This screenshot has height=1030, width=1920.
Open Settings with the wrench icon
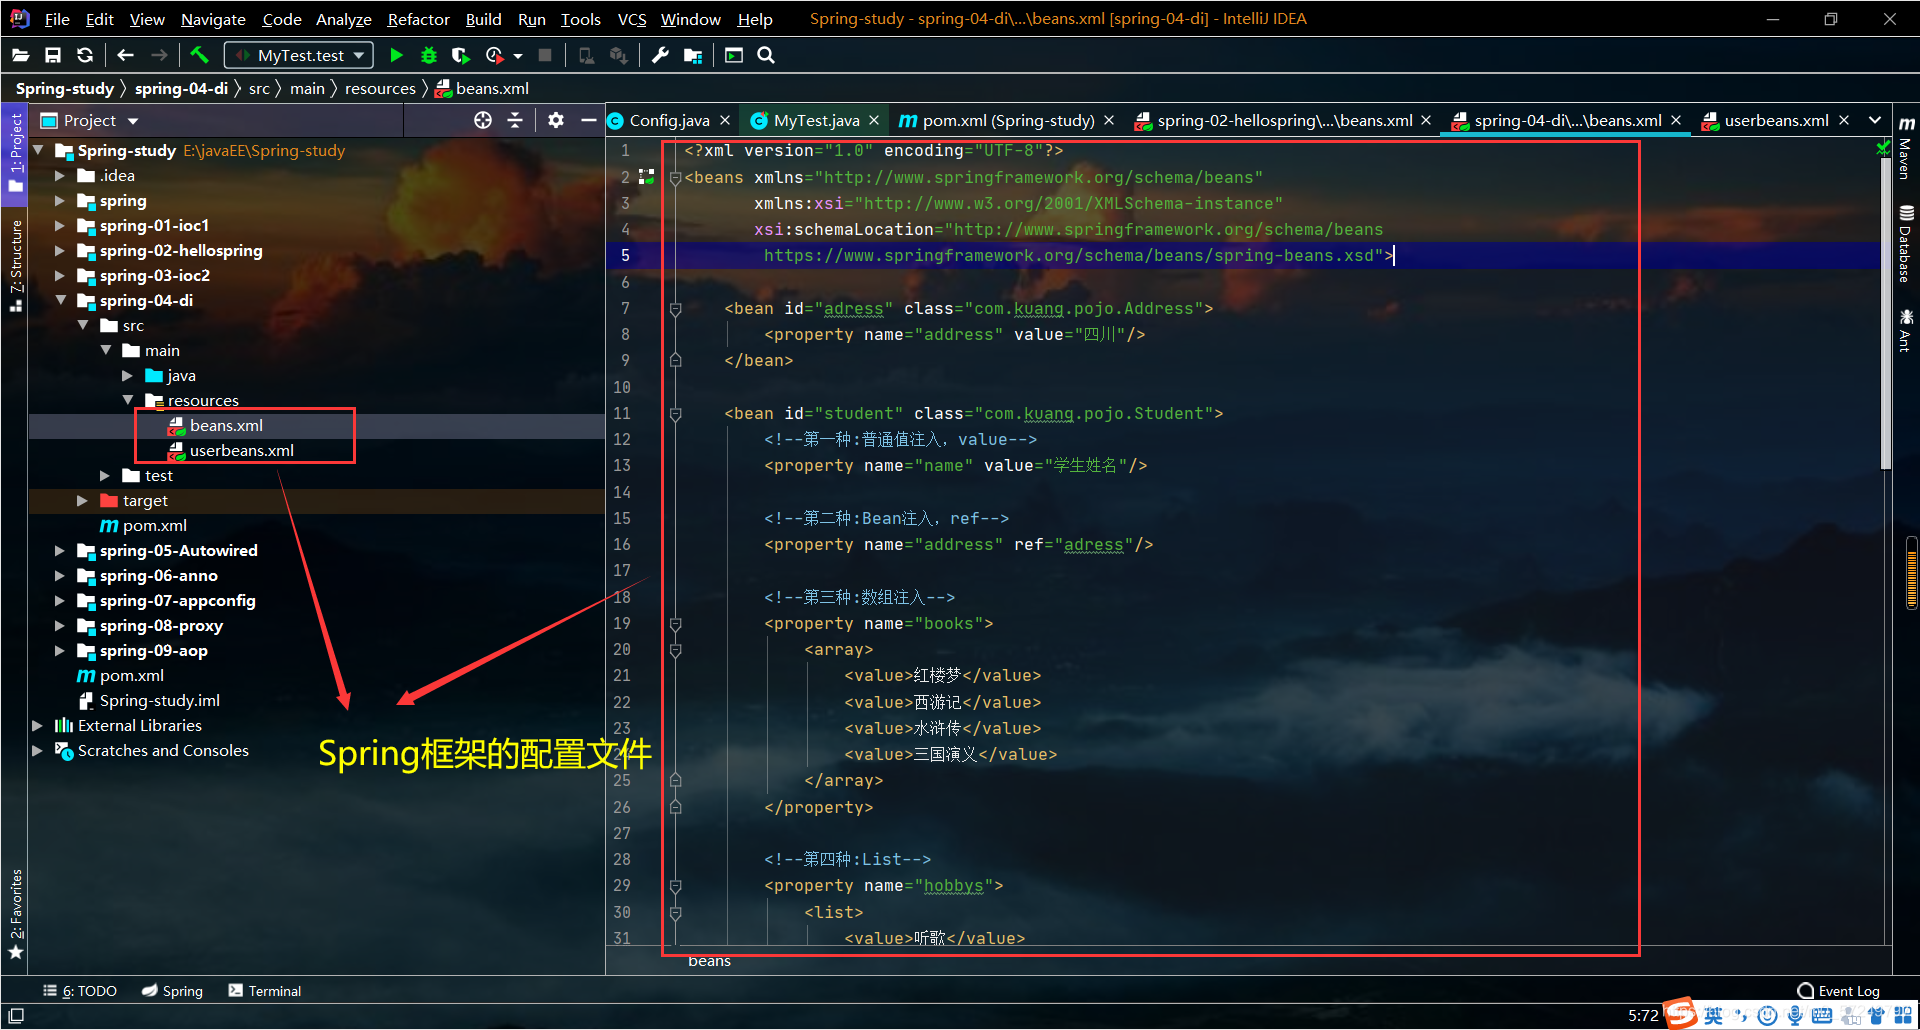[660, 56]
